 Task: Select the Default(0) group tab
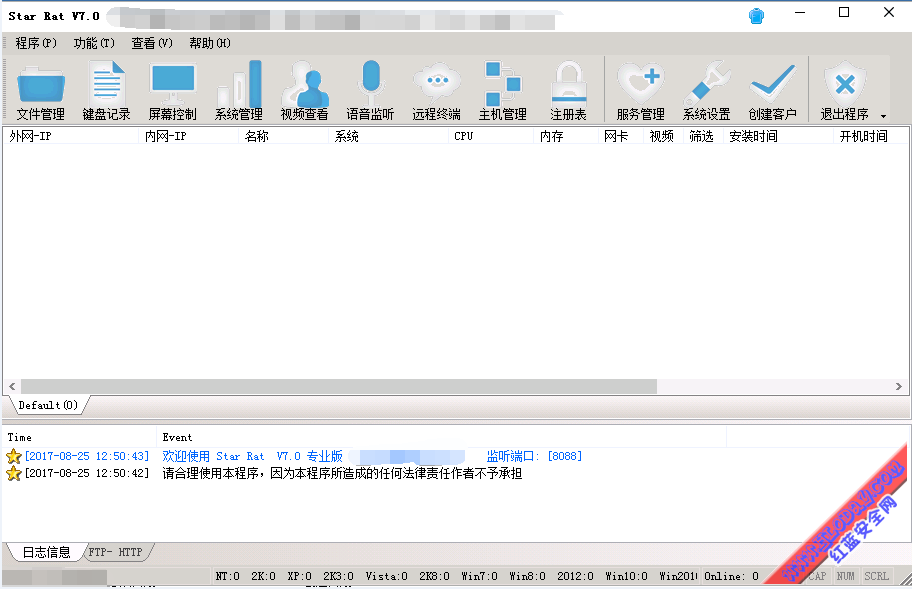pyautogui.click(x=48, y=405)
